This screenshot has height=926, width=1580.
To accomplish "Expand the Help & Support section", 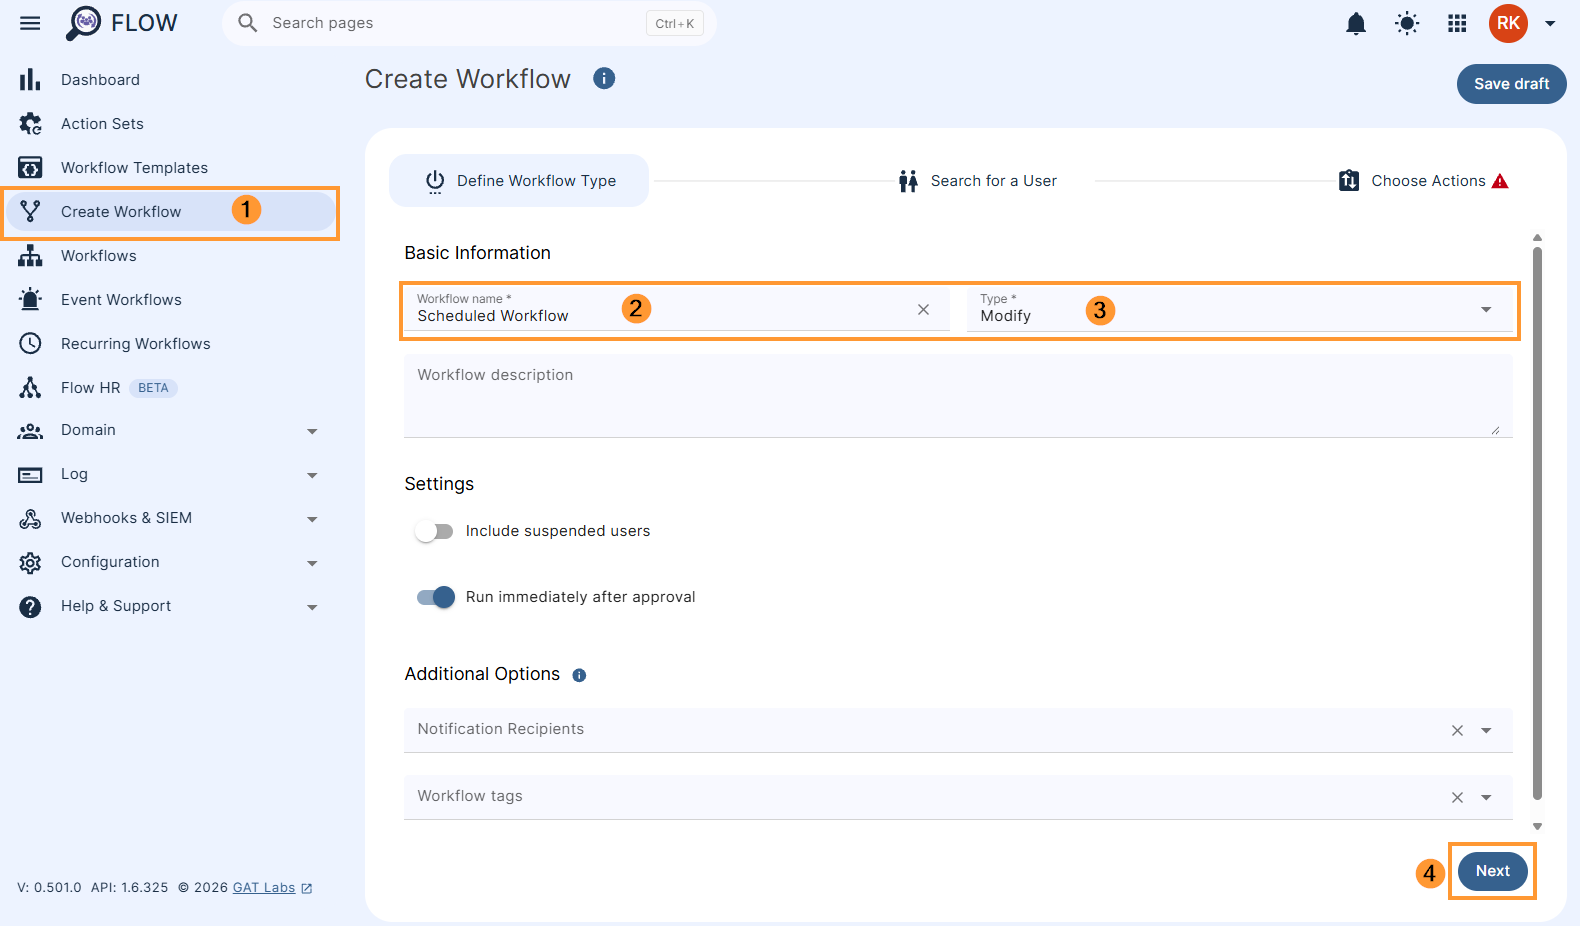I will click(x=312, y=608).
